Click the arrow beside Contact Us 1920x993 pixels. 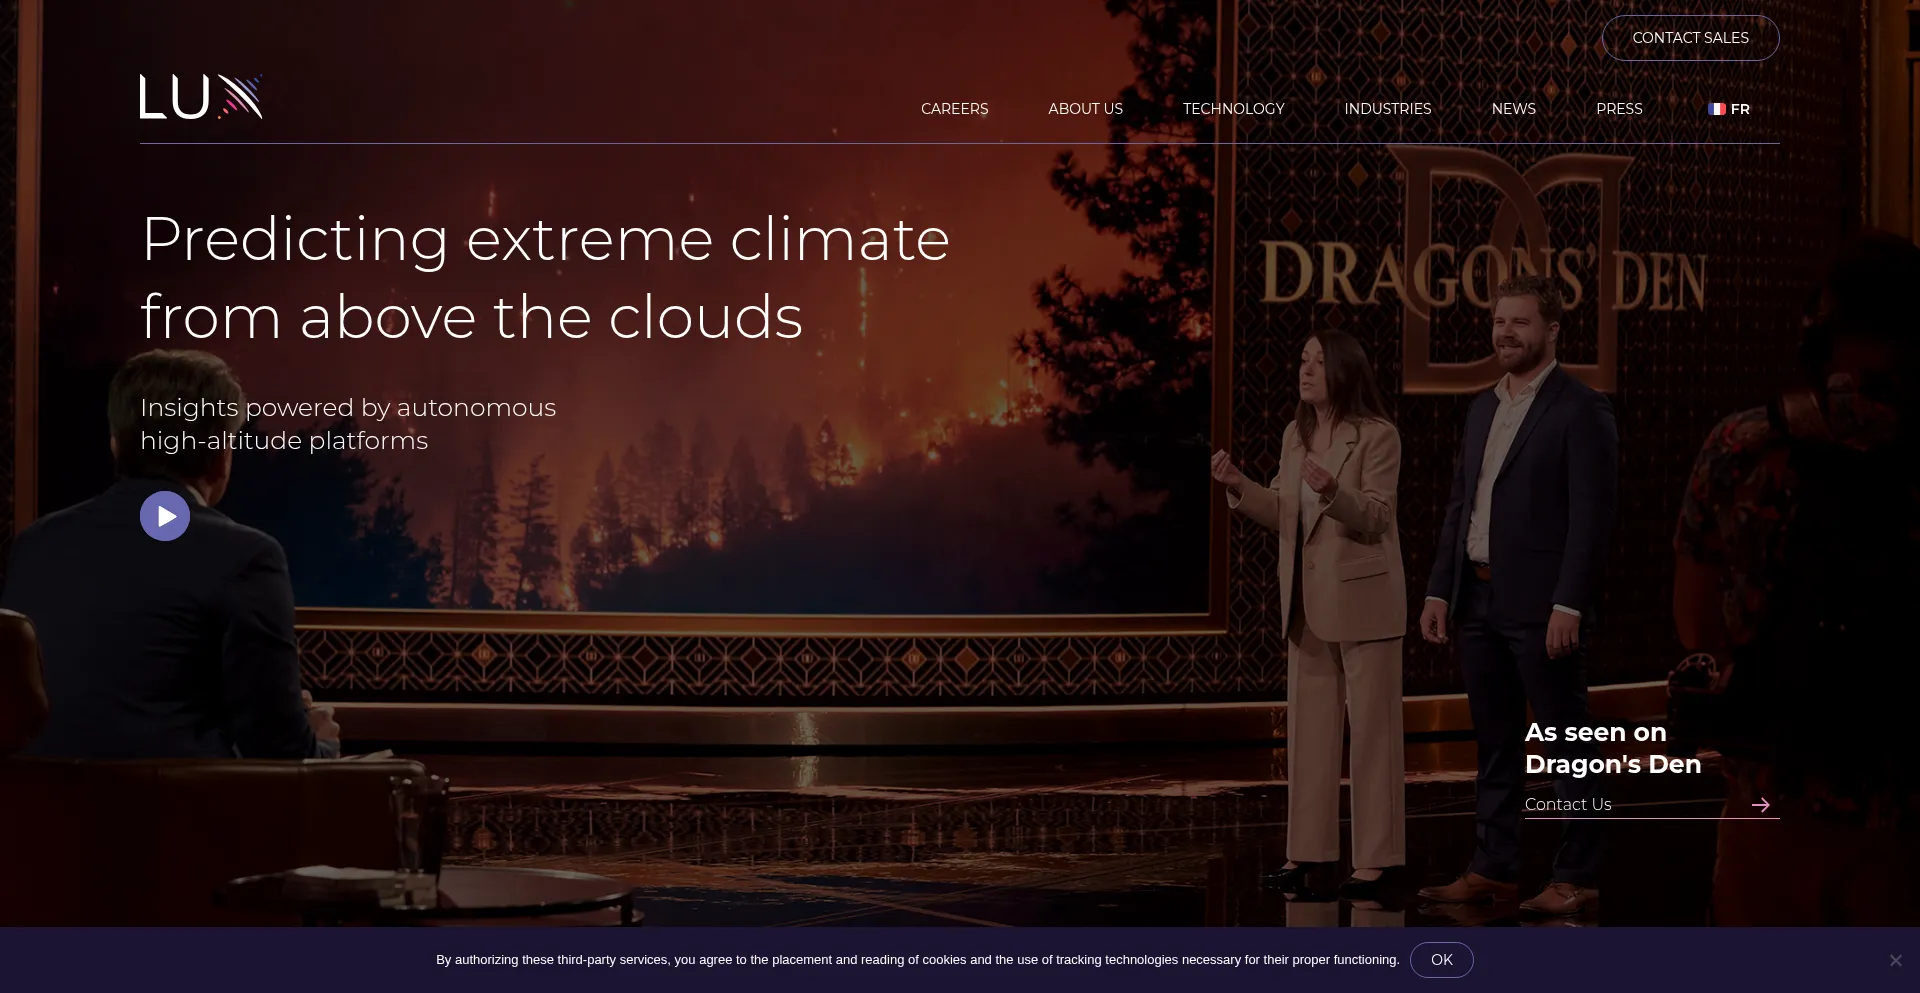[x=1760, y=805]
